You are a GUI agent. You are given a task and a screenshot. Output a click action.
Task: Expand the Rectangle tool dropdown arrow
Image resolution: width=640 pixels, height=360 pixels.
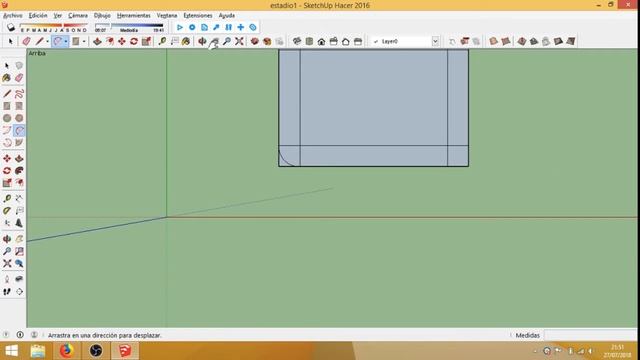pyautogui.click(x=84, y=41)
